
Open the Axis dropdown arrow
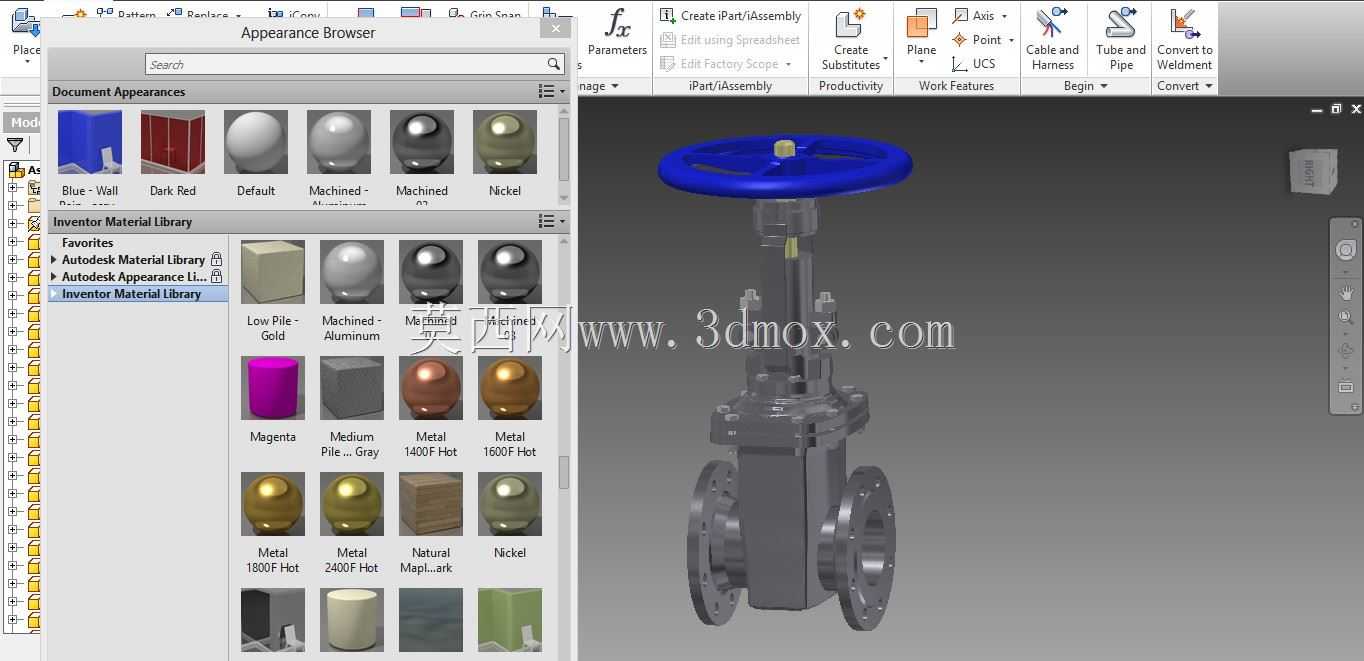point(1005,16)
